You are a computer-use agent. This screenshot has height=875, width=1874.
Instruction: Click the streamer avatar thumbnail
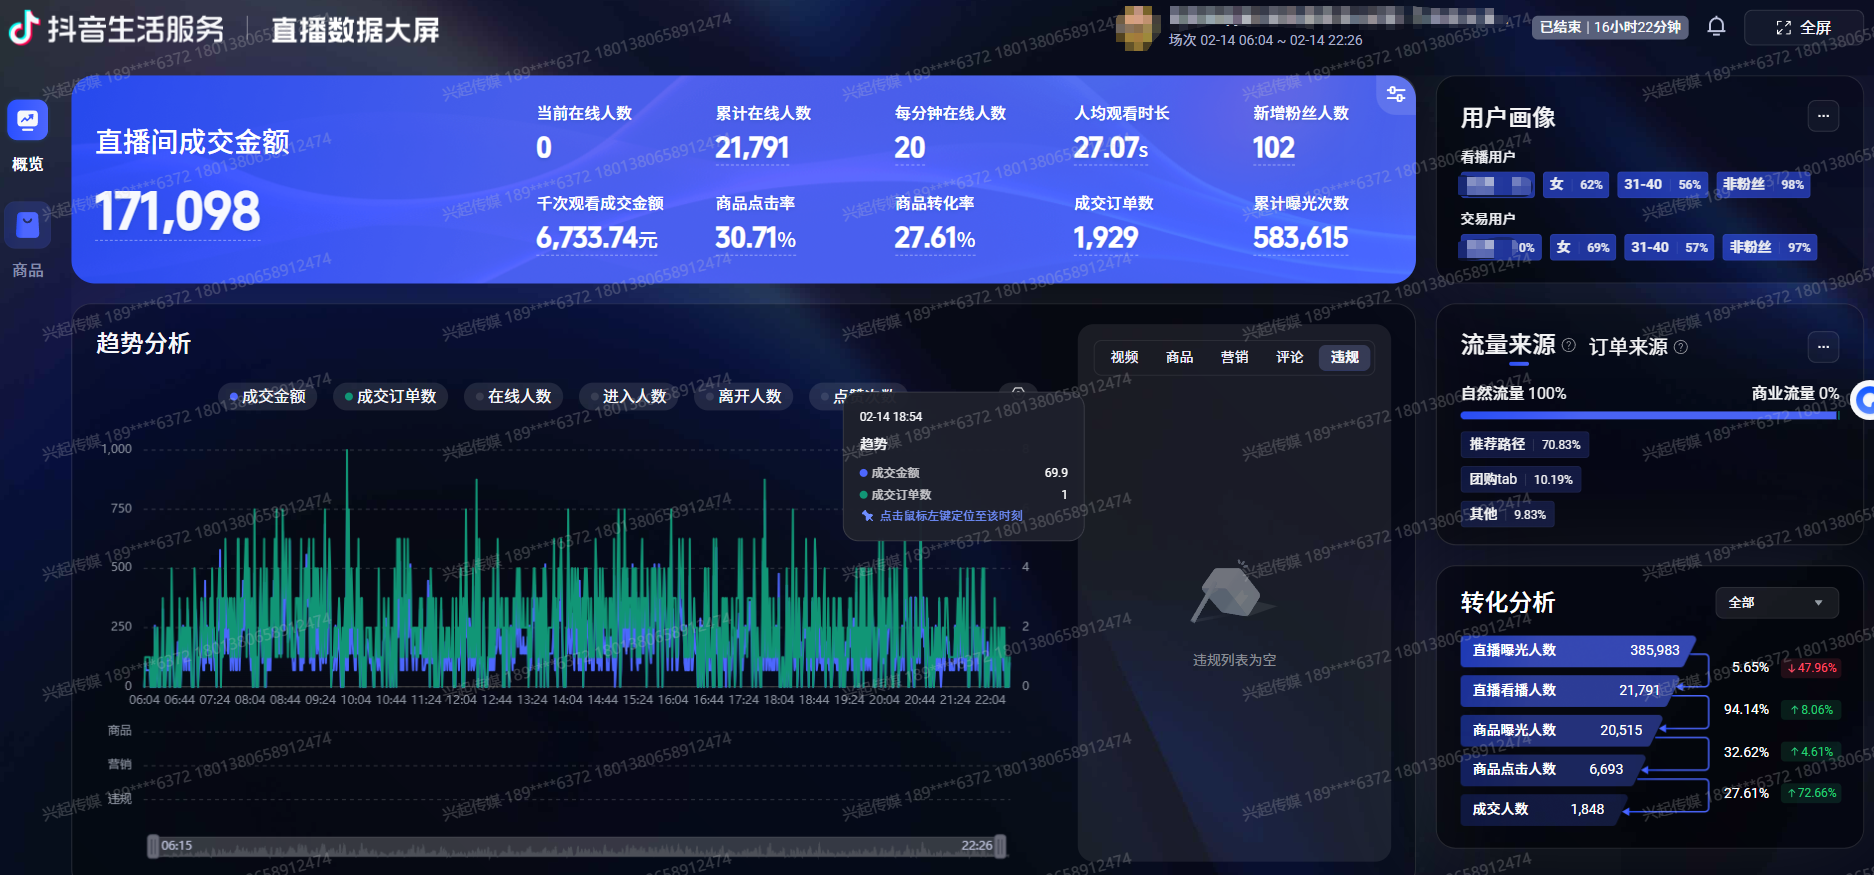1138,28
